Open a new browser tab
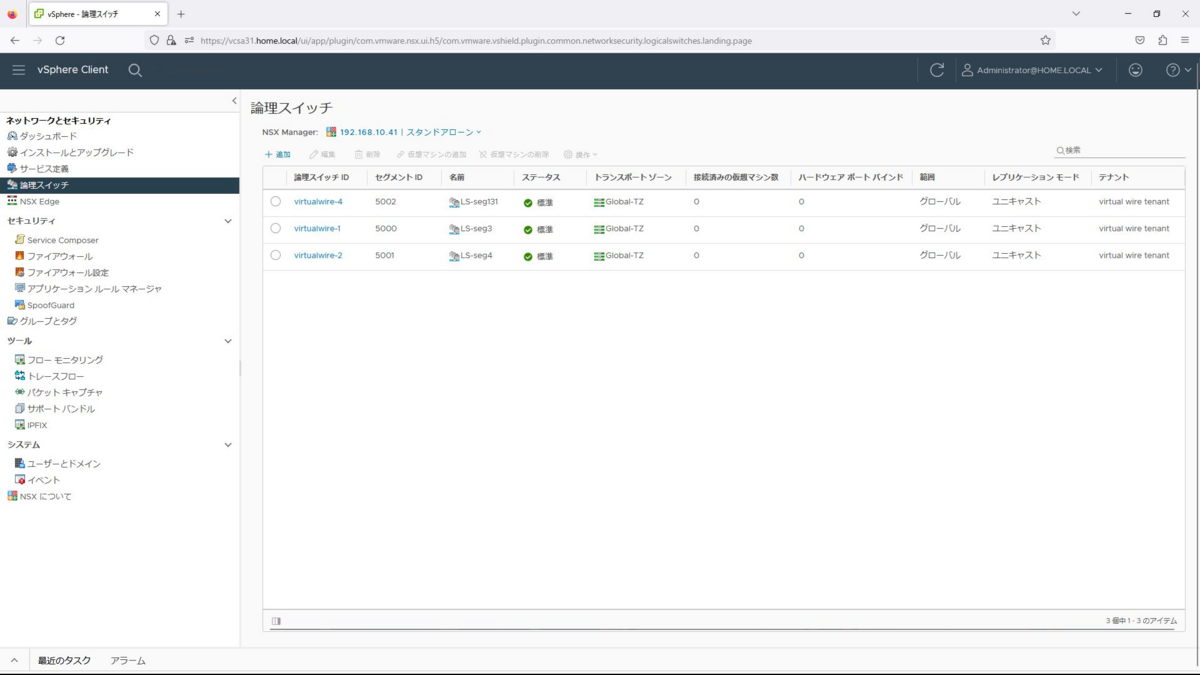This screenshot has height=675, width=1200. point(181,14)
